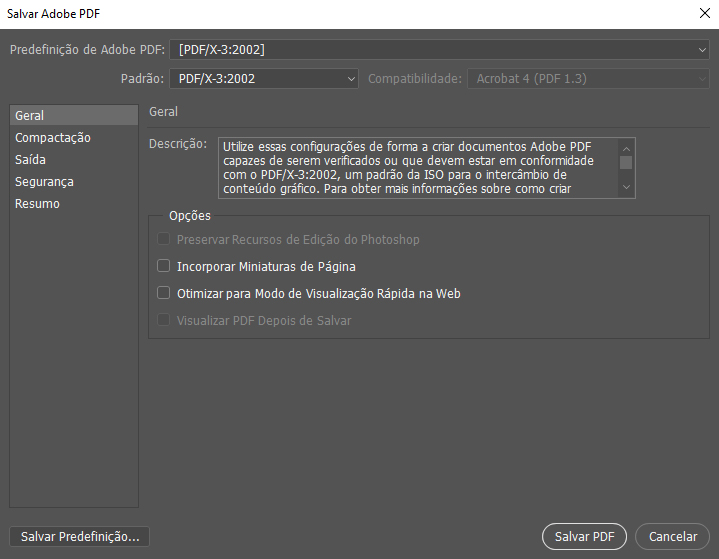Click the description scrollbar down arrow
The image size is (719, 559).
626,188
